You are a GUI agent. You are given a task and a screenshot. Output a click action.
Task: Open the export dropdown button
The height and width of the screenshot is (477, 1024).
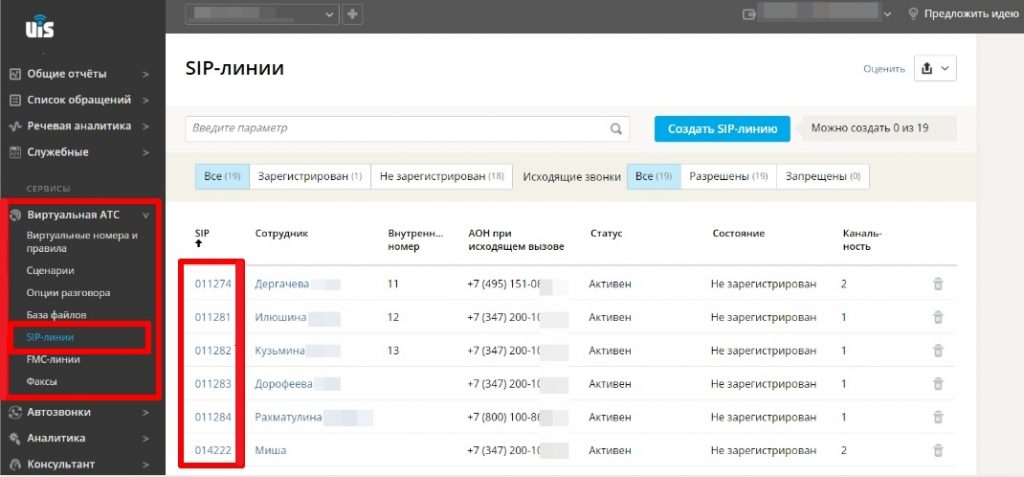pyautogui.click(x=935, y=68)
